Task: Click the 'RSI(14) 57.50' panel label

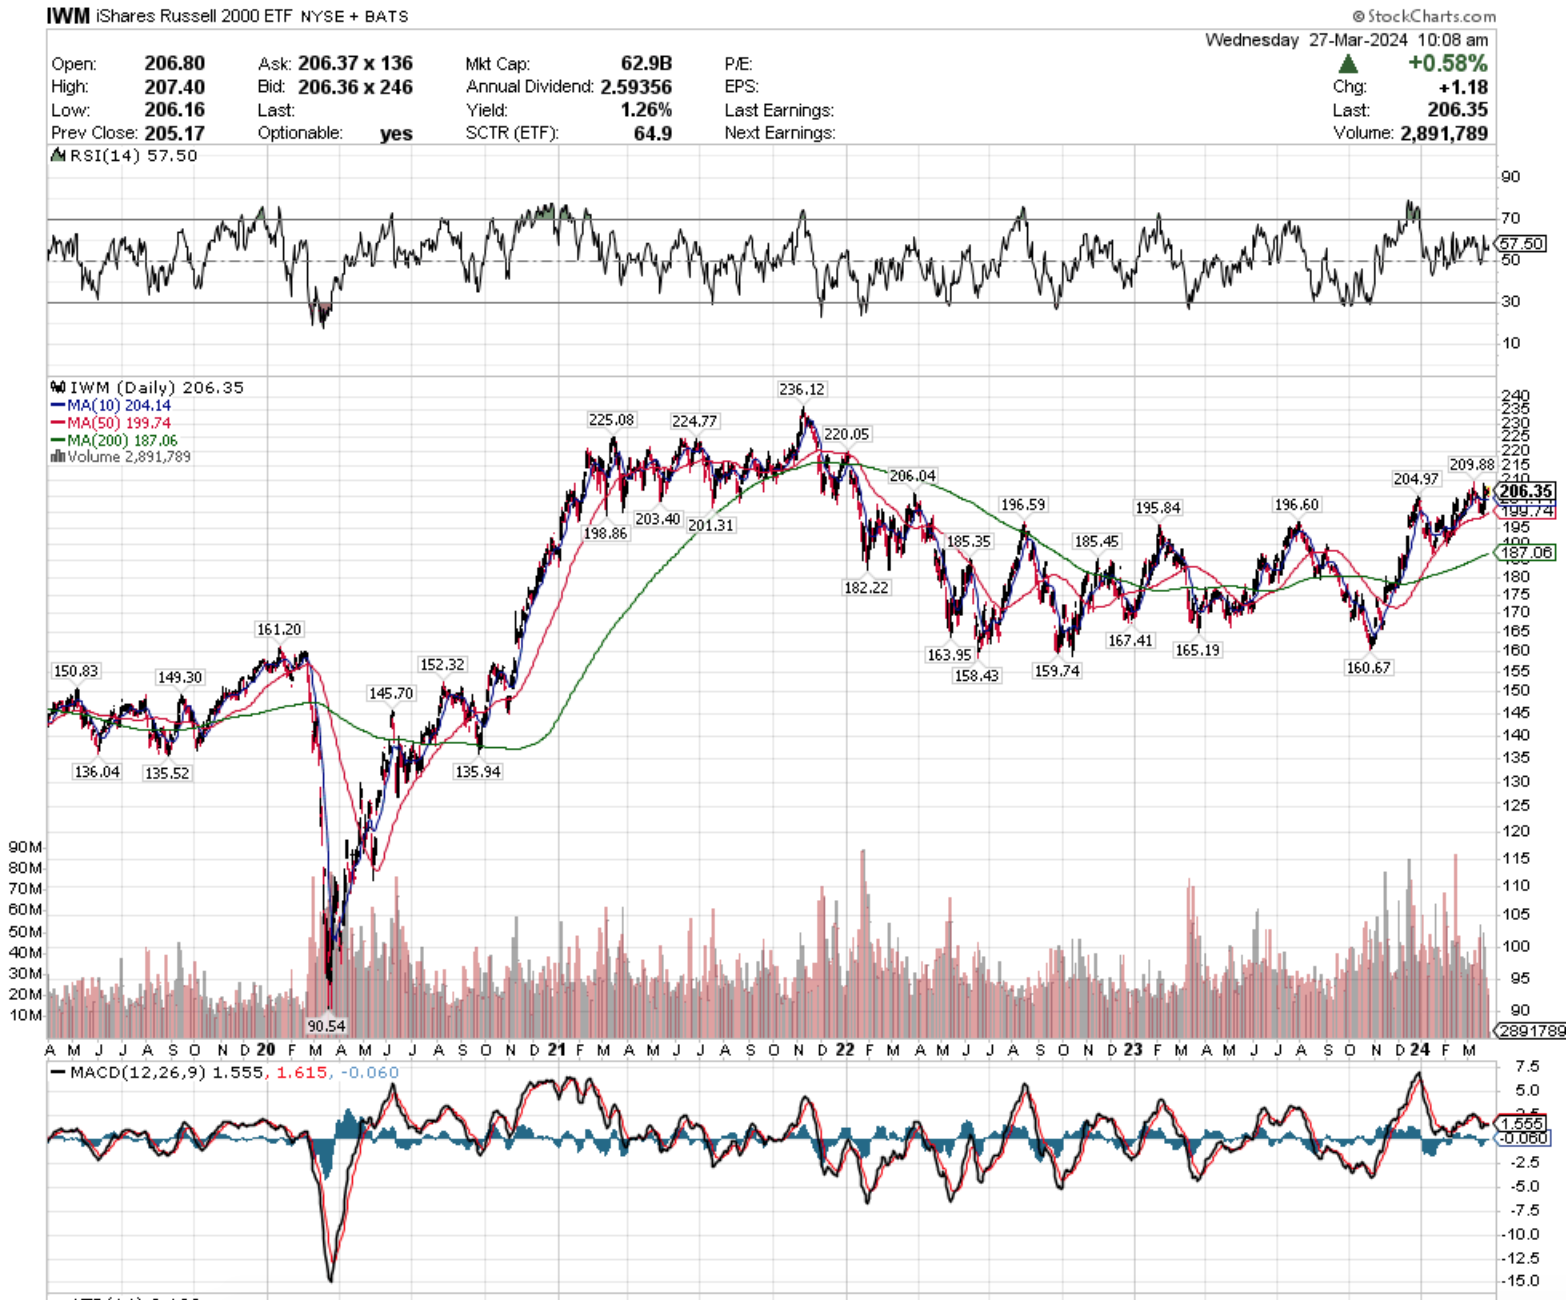Action: (x=133, y=156)
